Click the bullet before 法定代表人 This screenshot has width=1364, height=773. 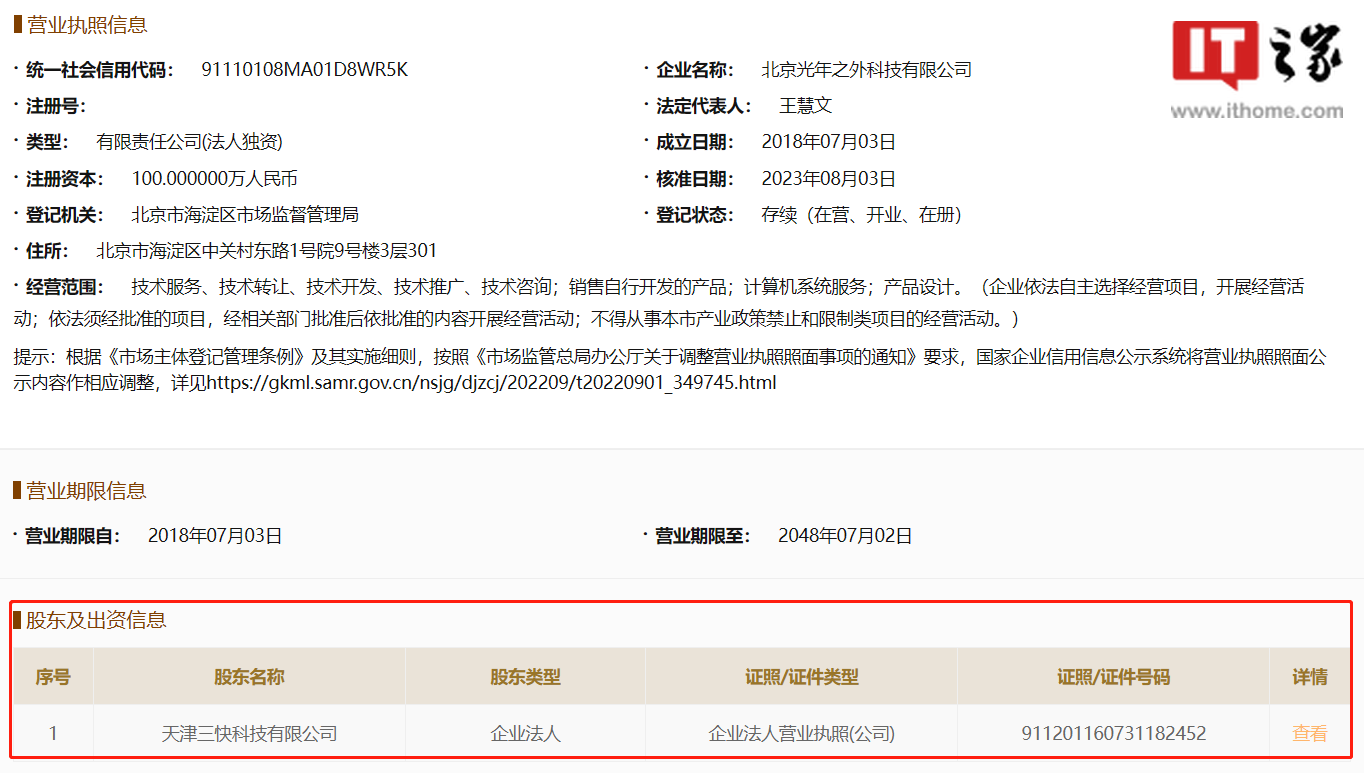[645, 105]
